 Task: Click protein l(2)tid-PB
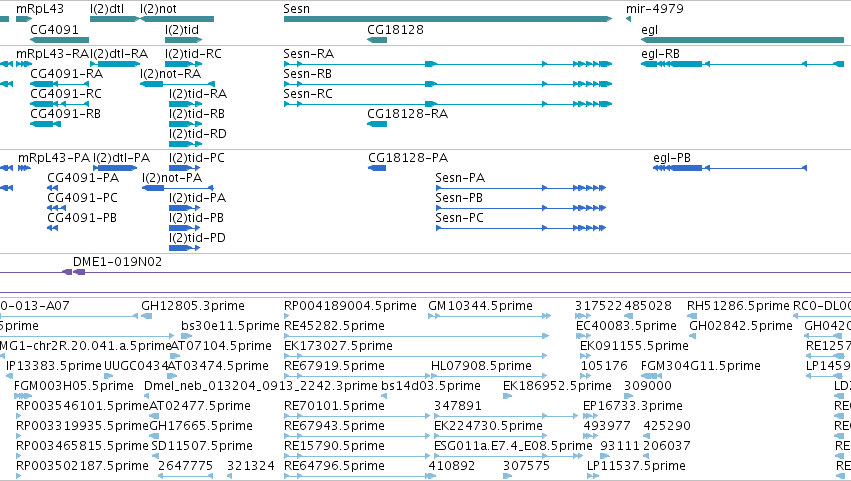[196, 218]
